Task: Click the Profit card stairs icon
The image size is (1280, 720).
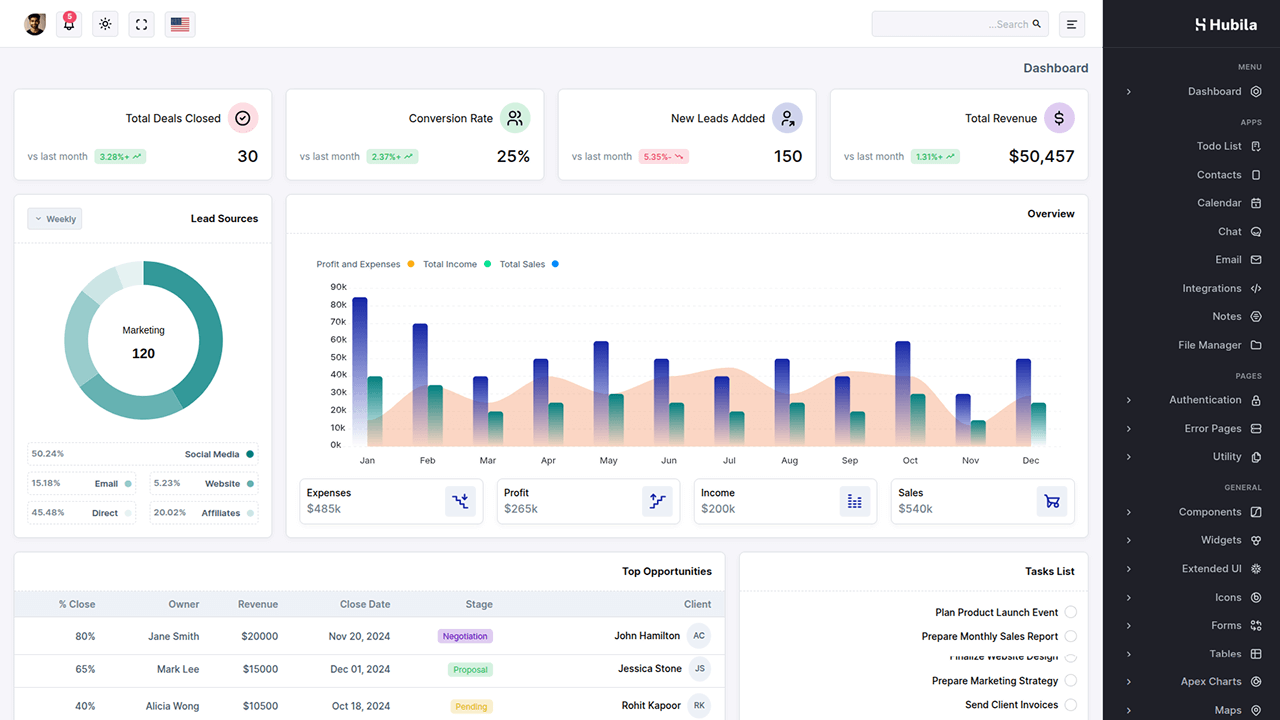Action: (x=657, y=501)
